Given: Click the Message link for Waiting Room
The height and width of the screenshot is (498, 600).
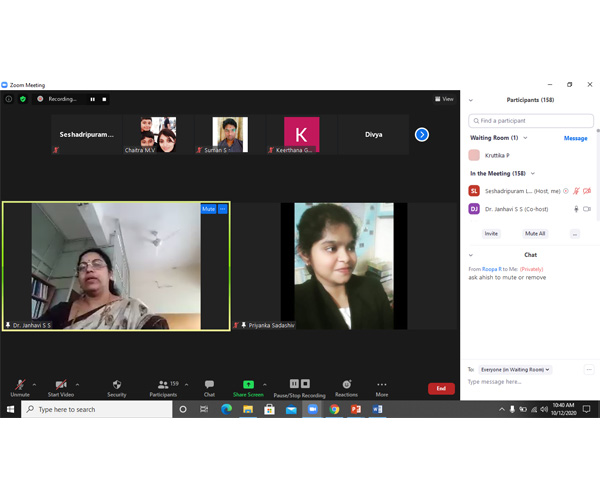Looking at the screenshot, I should pos(576,138).
